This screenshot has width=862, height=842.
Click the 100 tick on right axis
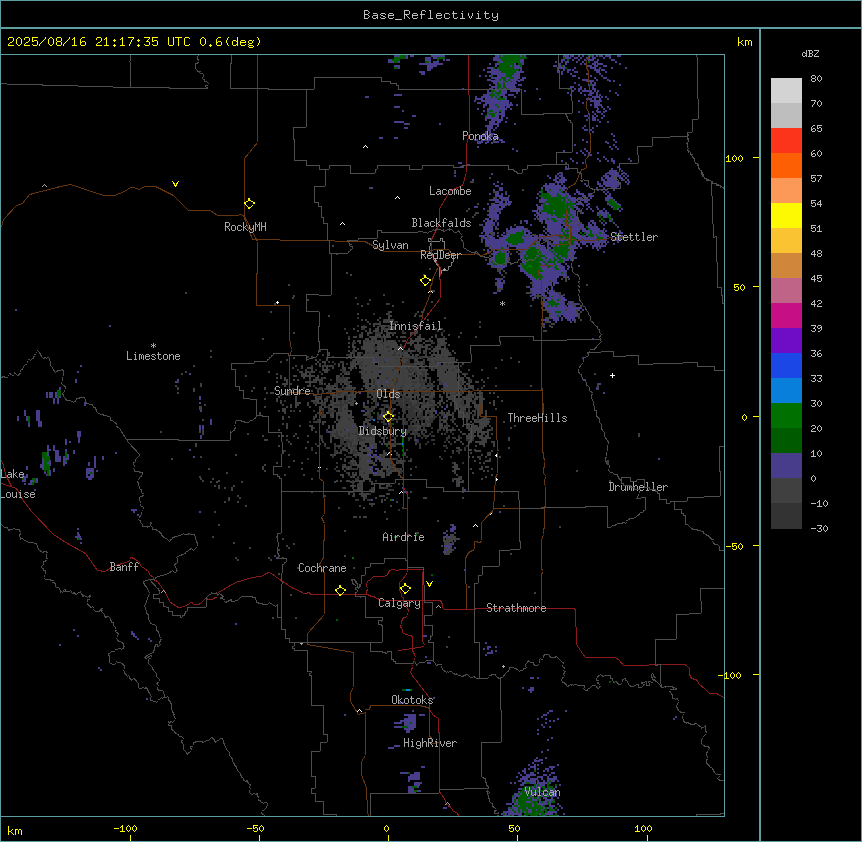tap(734, 158)
